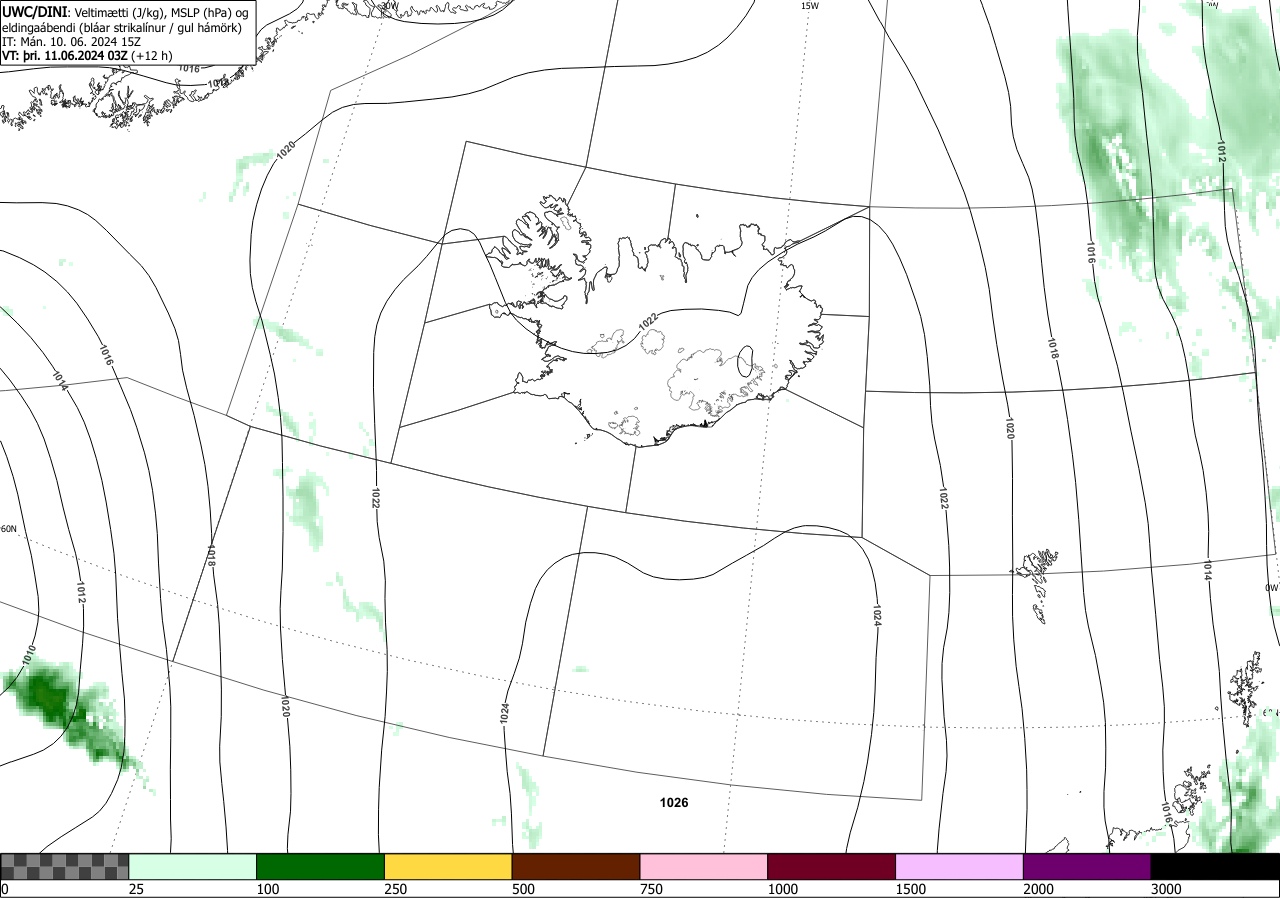Click the legend value label "1500"
Screen dimensions: 1280x898
click(911, 889)
